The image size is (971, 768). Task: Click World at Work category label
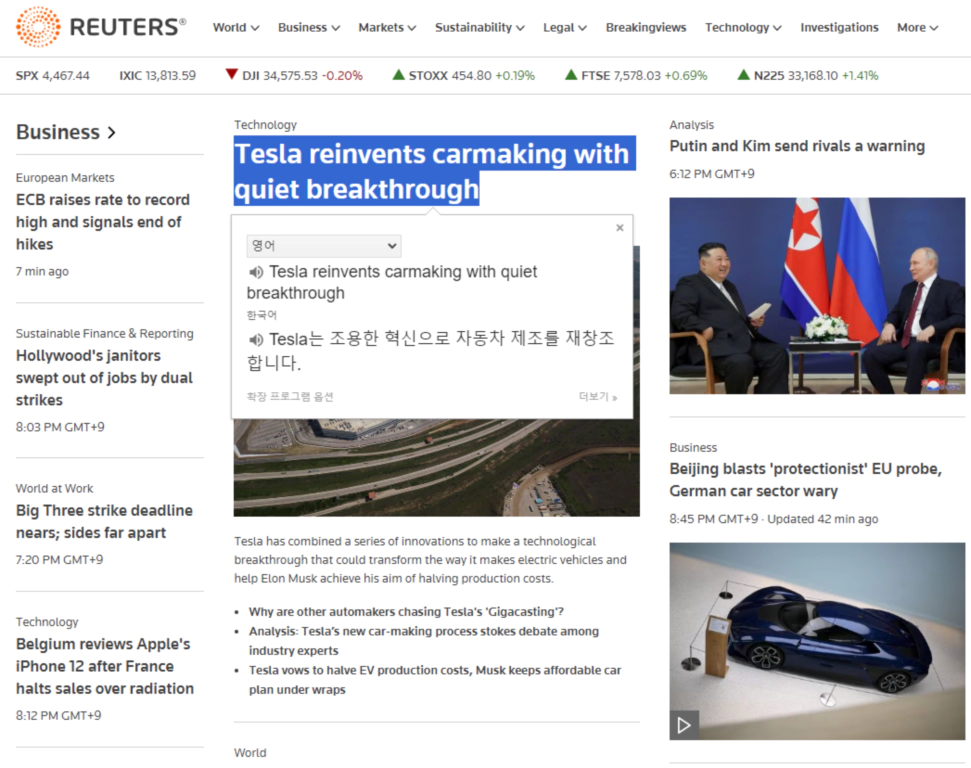(54, 488)
